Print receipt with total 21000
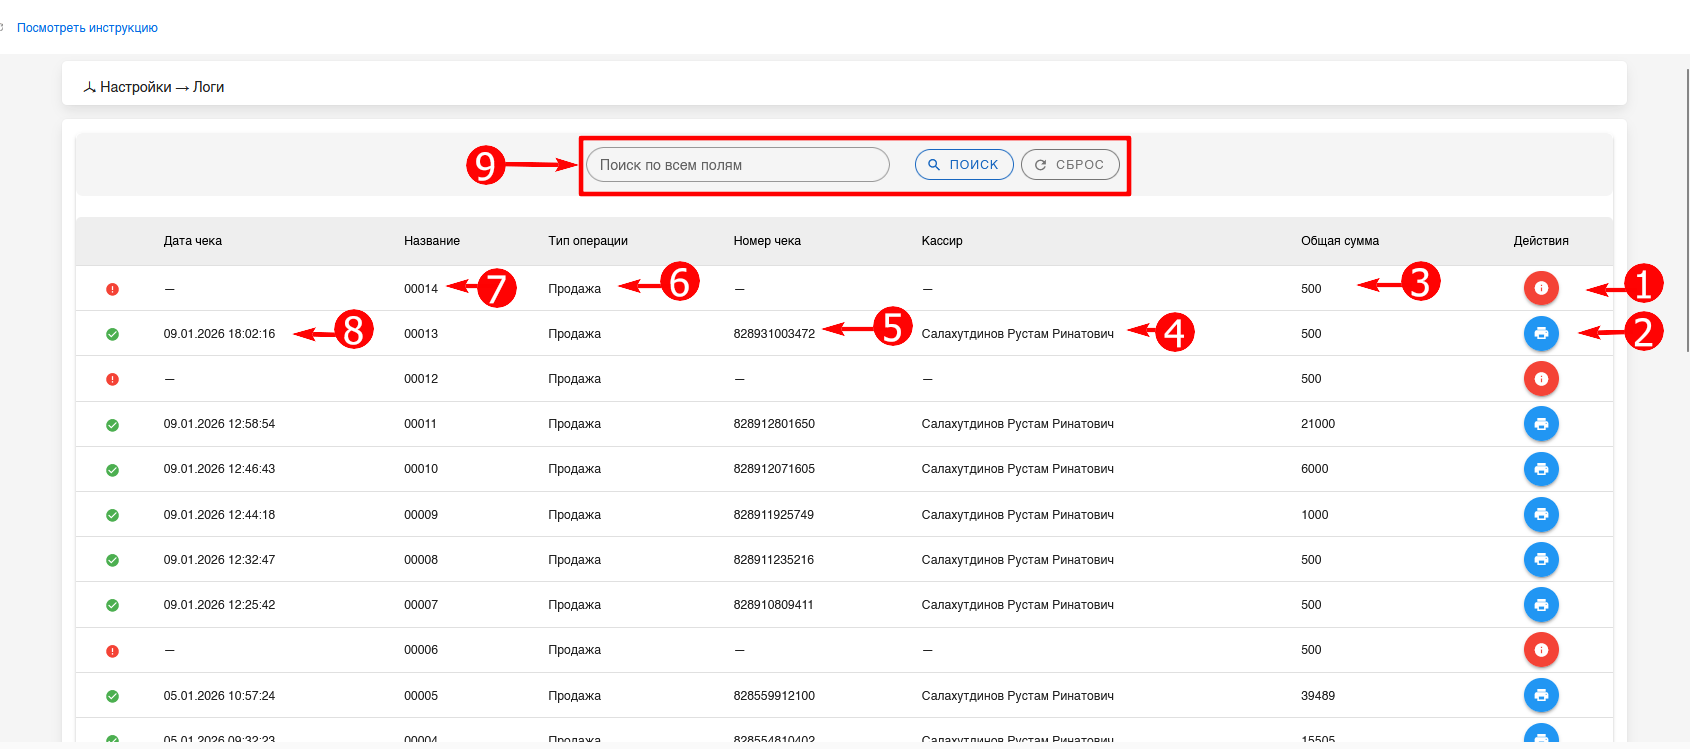1690x749 pixels. (1541, 424)
